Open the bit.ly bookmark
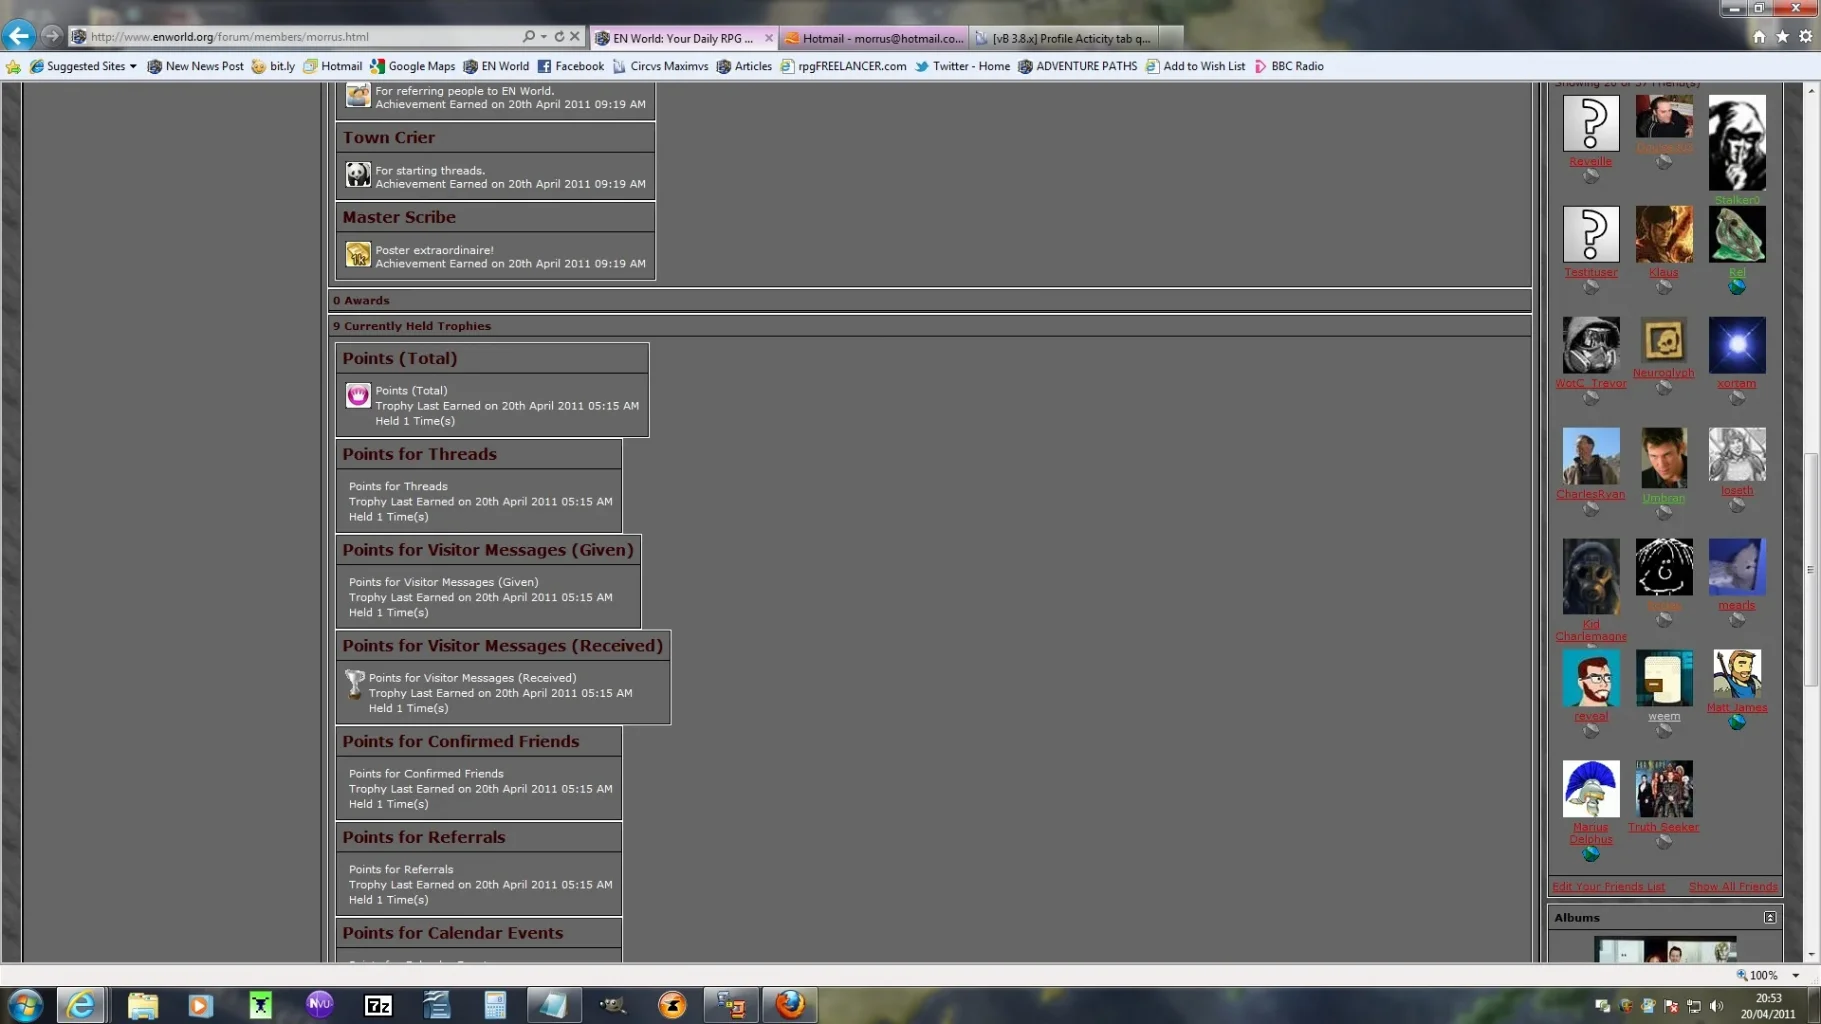Screen dimensions: 1821x1024 coord(273,66)
